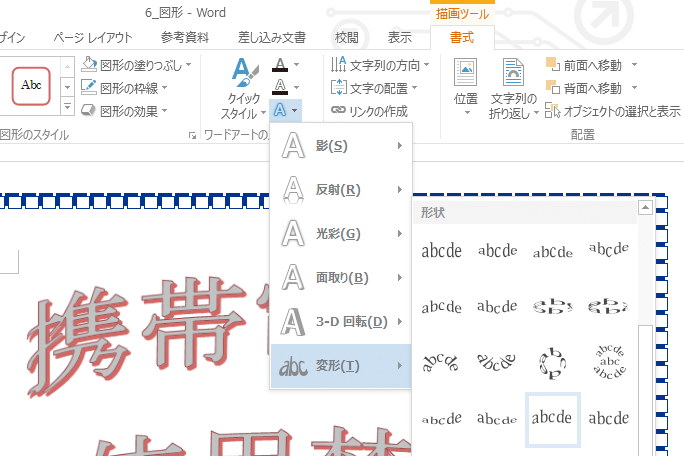The height and width of the screenshot is (456, 684).
Task: Select the 書式 format tab
Action: click(462, 38)
